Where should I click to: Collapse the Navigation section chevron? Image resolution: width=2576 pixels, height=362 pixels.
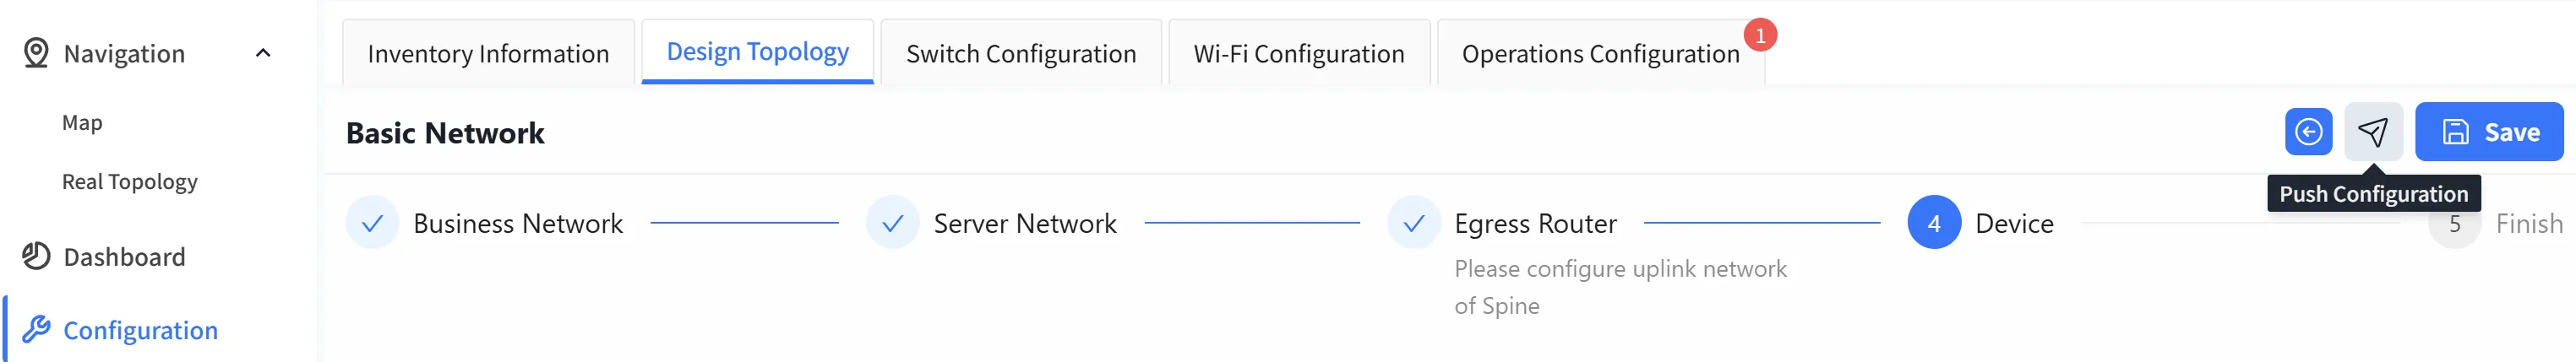263,53
